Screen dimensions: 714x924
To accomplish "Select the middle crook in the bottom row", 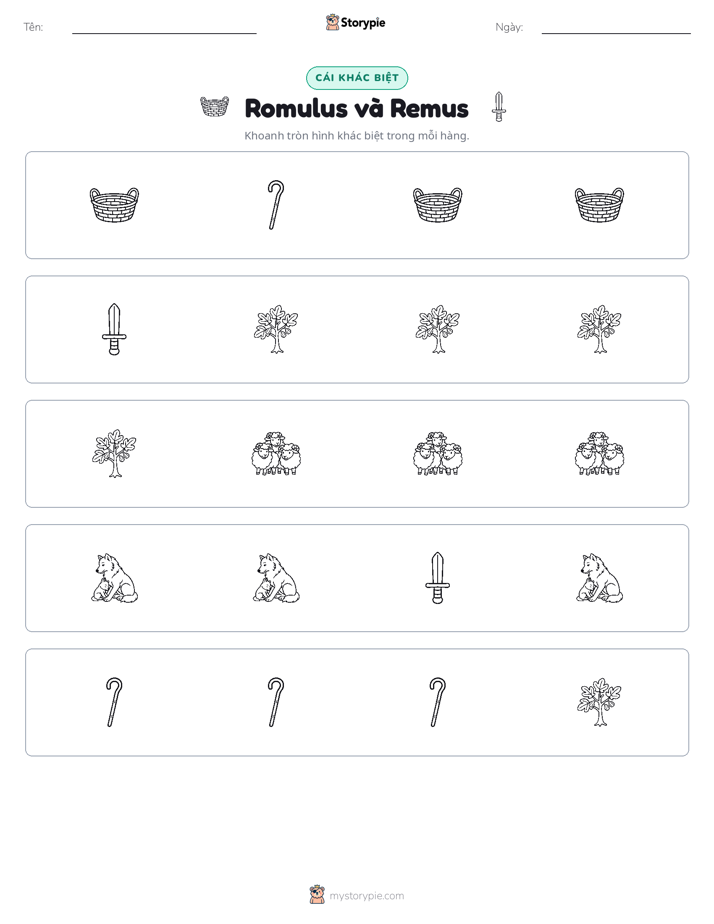I will (276, 702).
